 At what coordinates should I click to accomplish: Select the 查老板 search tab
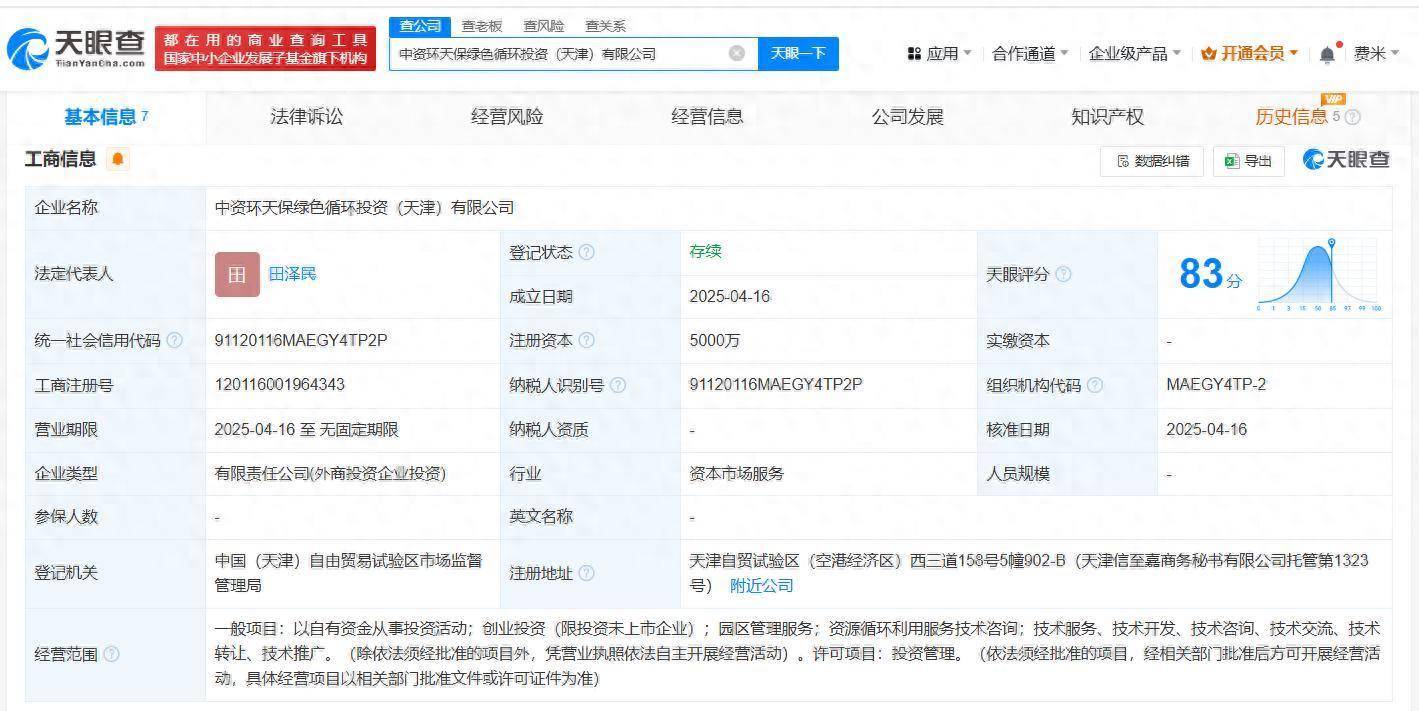481,26
